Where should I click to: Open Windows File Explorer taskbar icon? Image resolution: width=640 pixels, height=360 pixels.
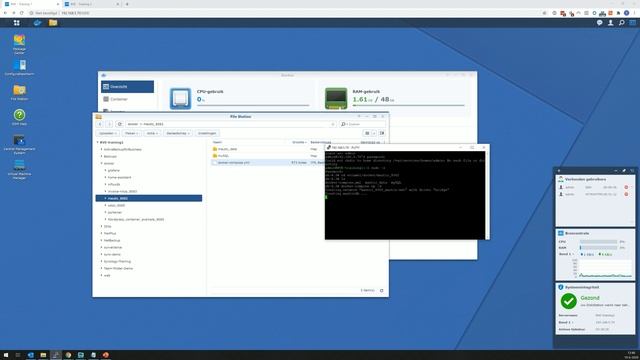coord(43,355)
